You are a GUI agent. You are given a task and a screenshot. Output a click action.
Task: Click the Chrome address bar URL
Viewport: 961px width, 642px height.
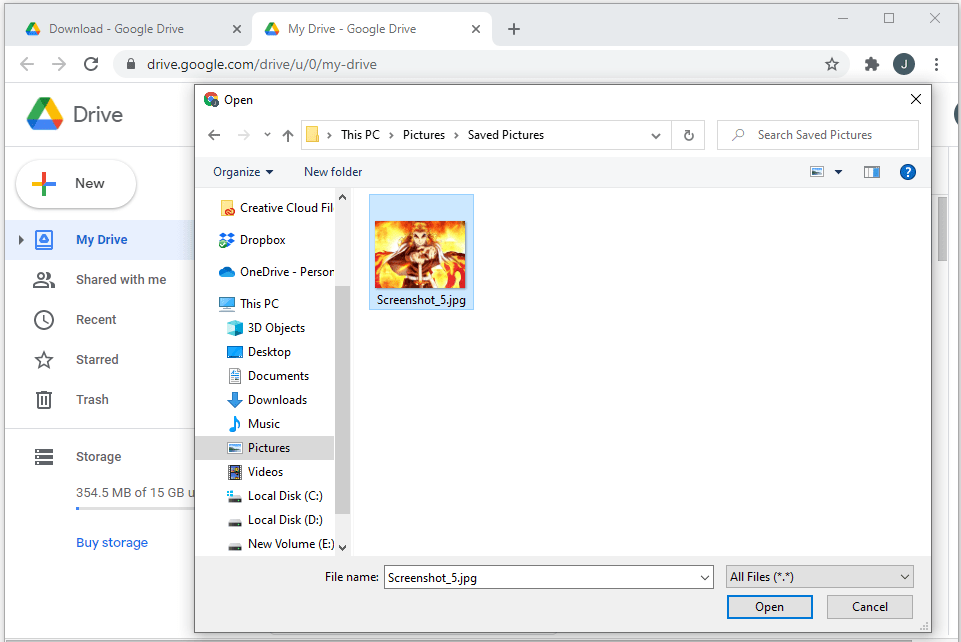tap(262, 64)
